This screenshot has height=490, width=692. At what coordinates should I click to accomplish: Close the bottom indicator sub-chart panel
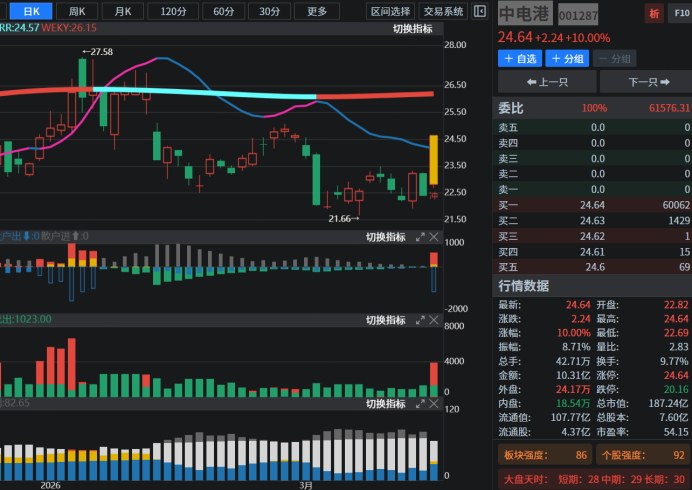(x=434, y=404)
